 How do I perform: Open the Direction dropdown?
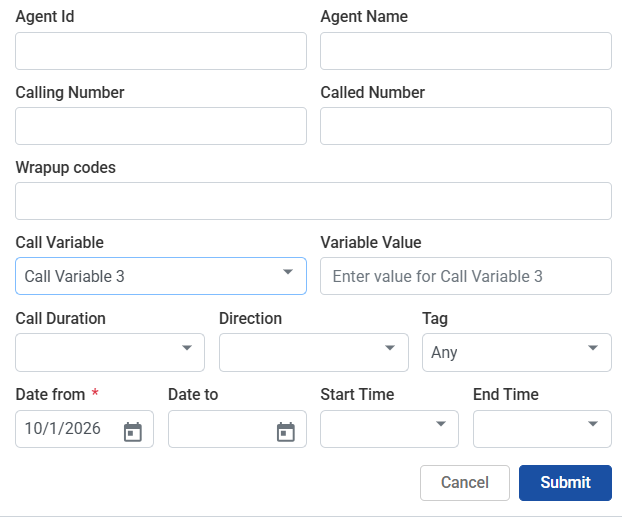[x=314, y=352]
